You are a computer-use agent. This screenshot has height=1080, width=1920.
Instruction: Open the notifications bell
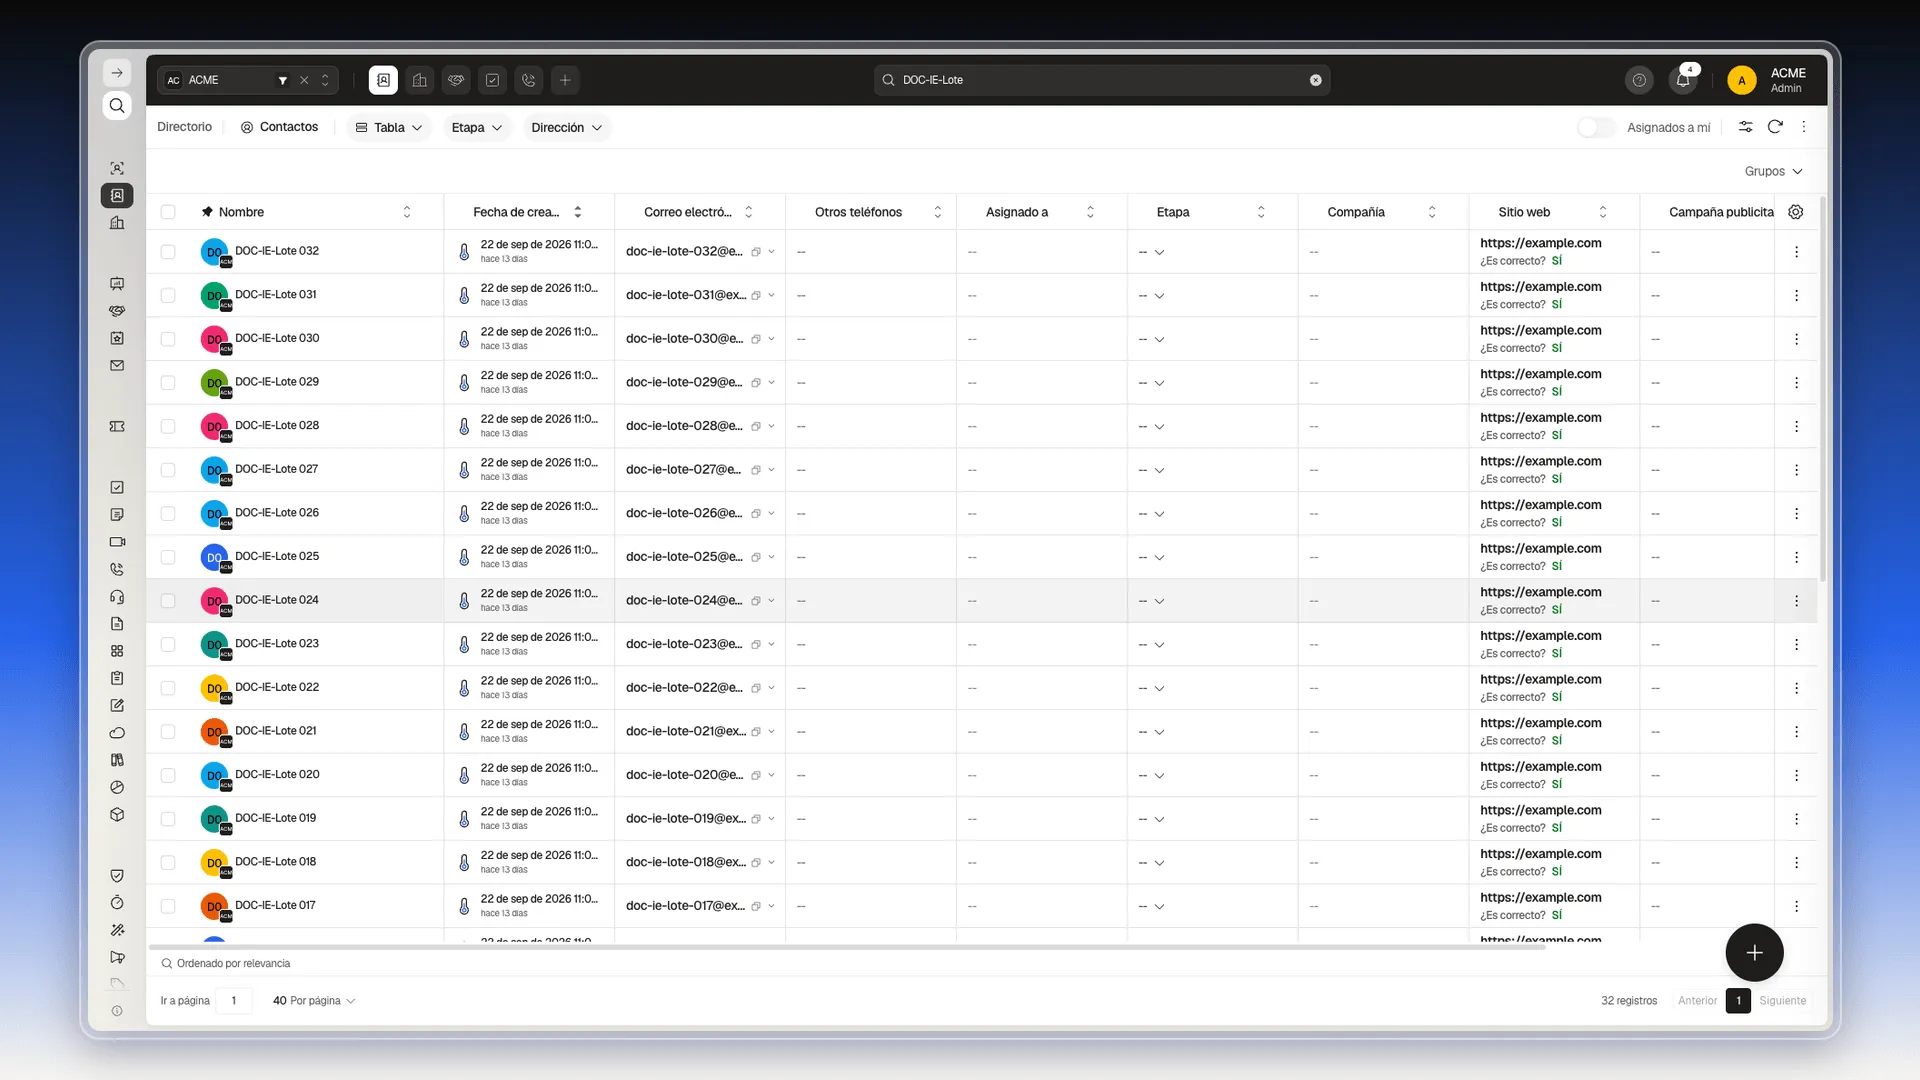point(1683,80)
